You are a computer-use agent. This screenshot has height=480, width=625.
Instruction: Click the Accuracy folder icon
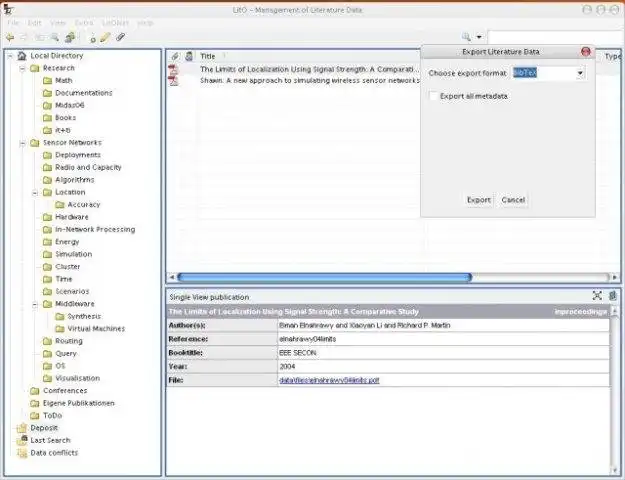click(x=60, y=205)
